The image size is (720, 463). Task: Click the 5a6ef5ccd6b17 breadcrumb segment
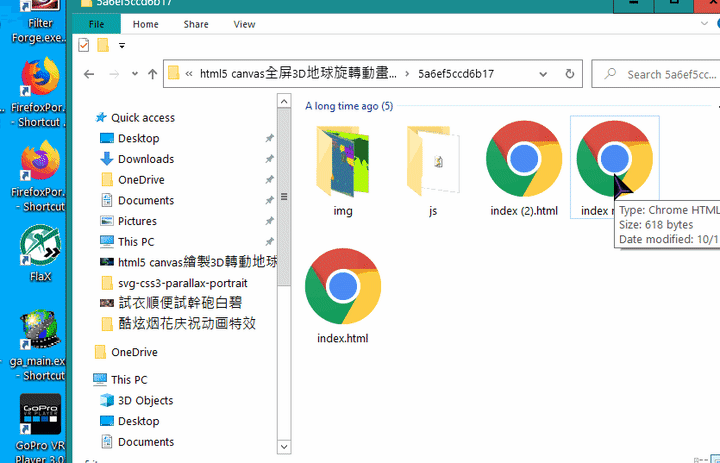click(456, 74)
